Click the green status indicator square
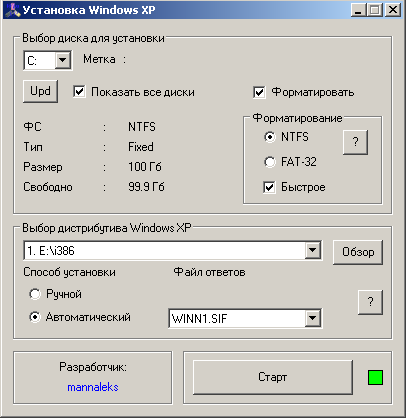 (x=375, y=377)
